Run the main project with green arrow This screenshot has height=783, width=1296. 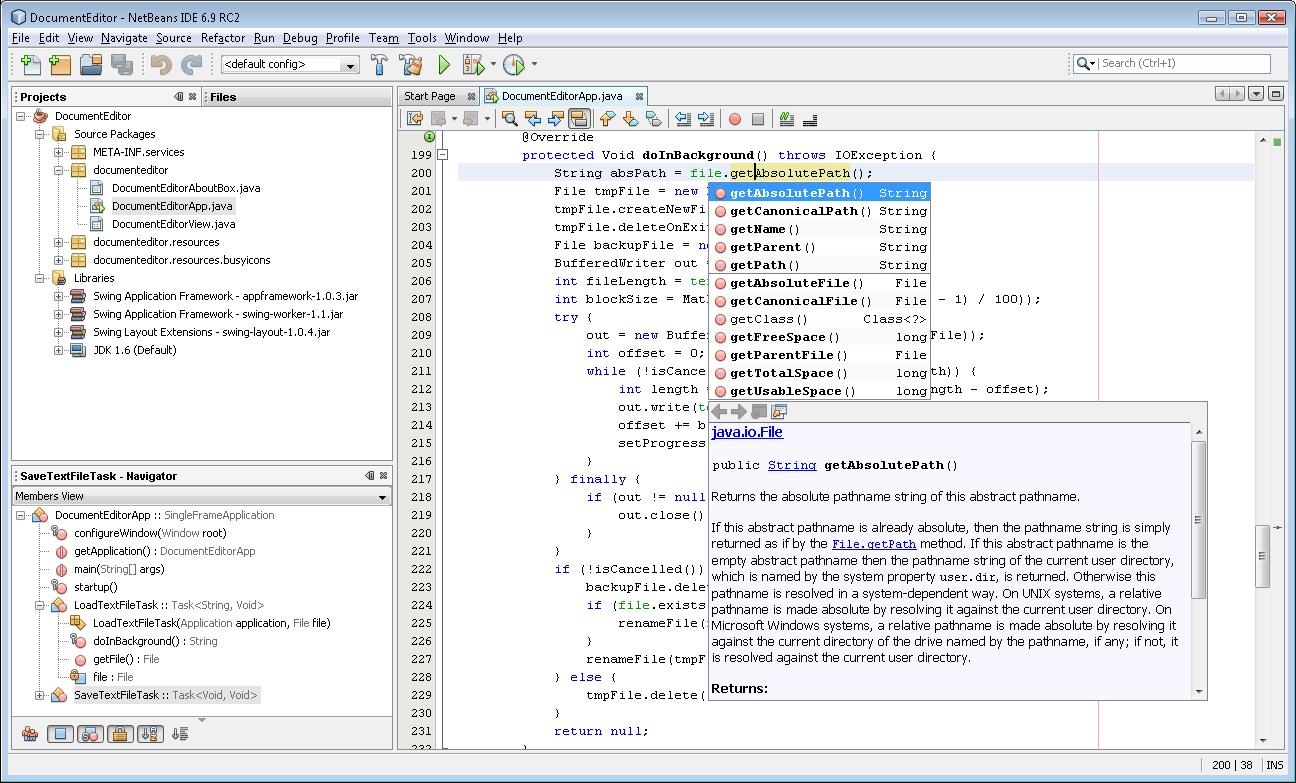click(444, 65)
